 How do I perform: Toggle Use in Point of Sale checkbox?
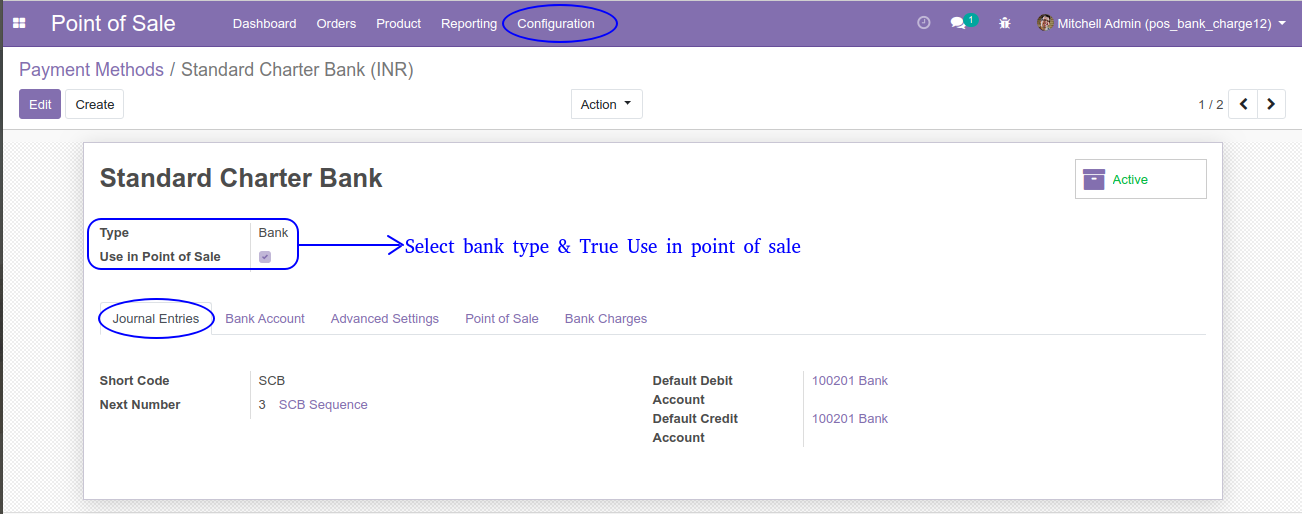265,257
